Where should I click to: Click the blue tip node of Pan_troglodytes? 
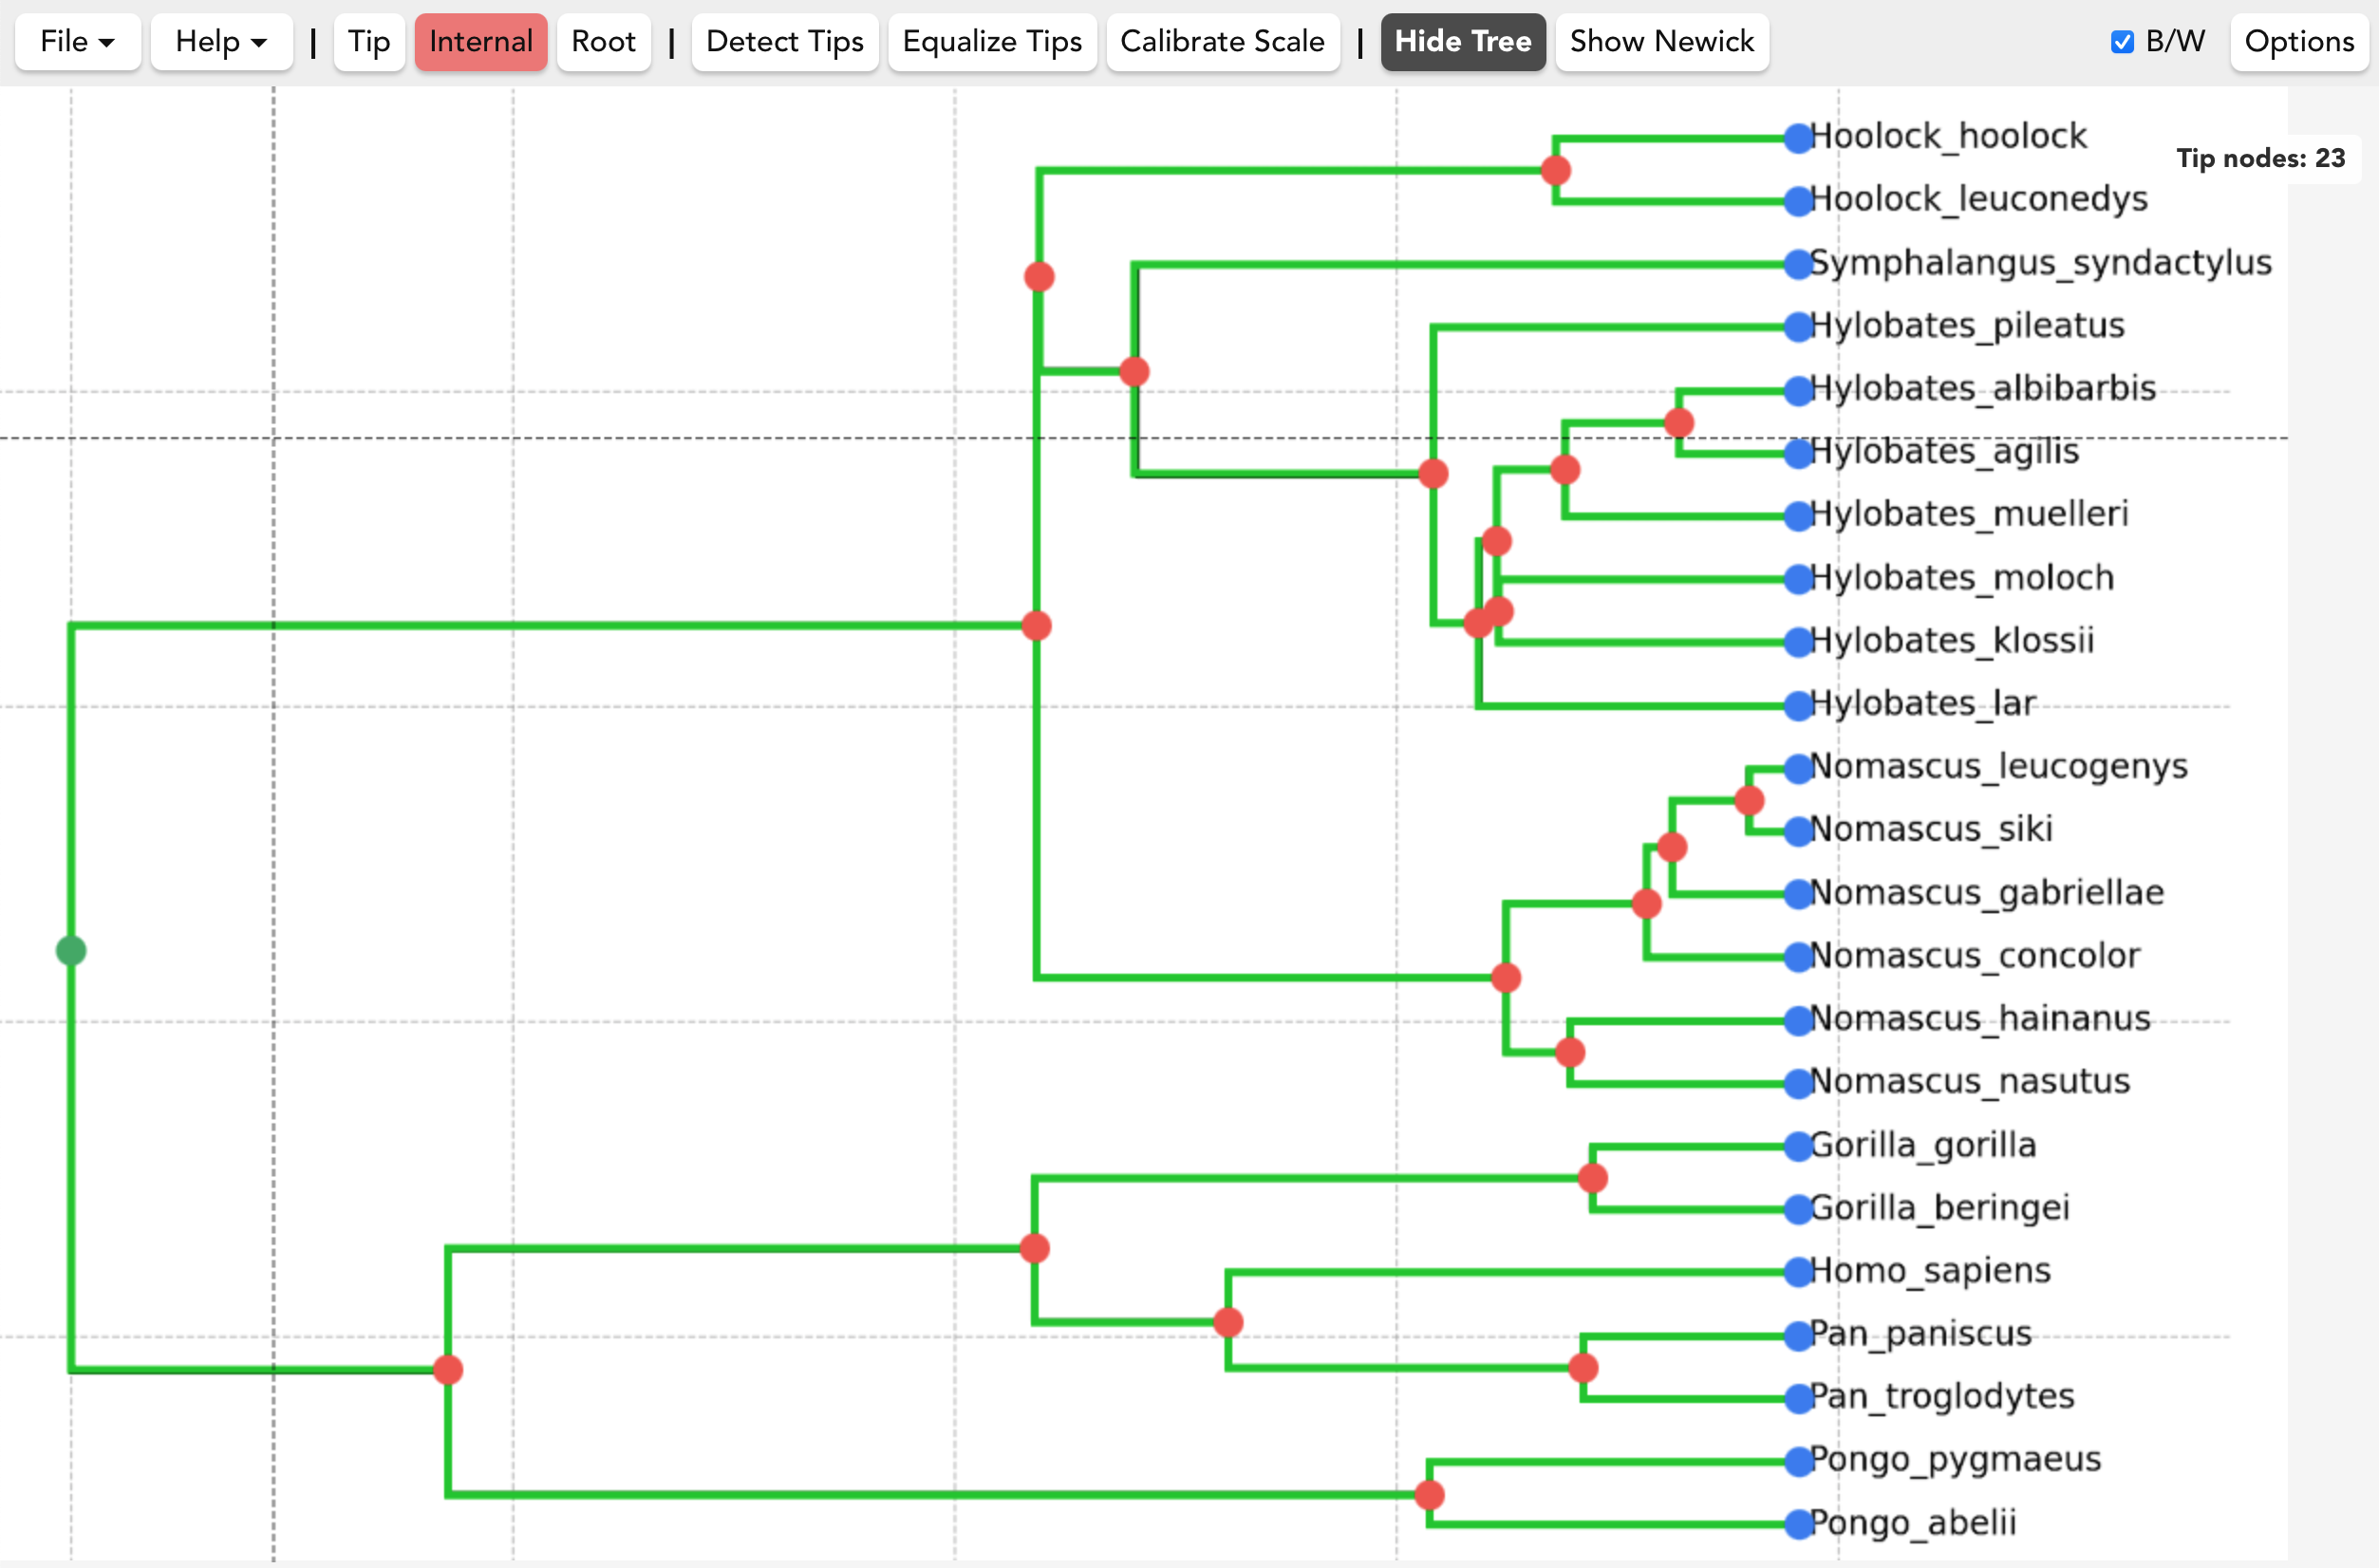click(x=1799, y=1398)
